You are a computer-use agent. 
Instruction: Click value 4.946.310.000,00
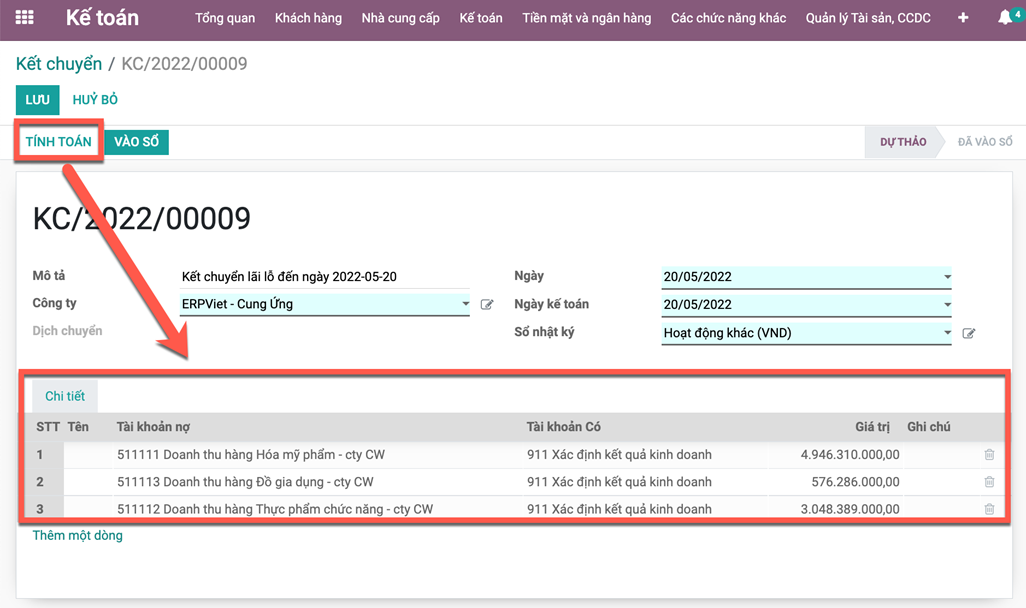pos(850,454)
